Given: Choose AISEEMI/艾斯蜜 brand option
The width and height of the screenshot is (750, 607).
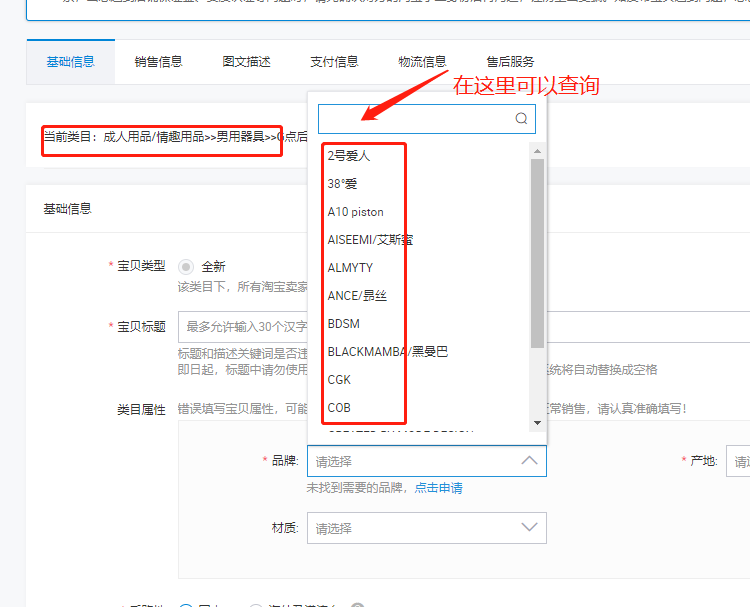Looking at the screenshot, I should pos(370,240).
